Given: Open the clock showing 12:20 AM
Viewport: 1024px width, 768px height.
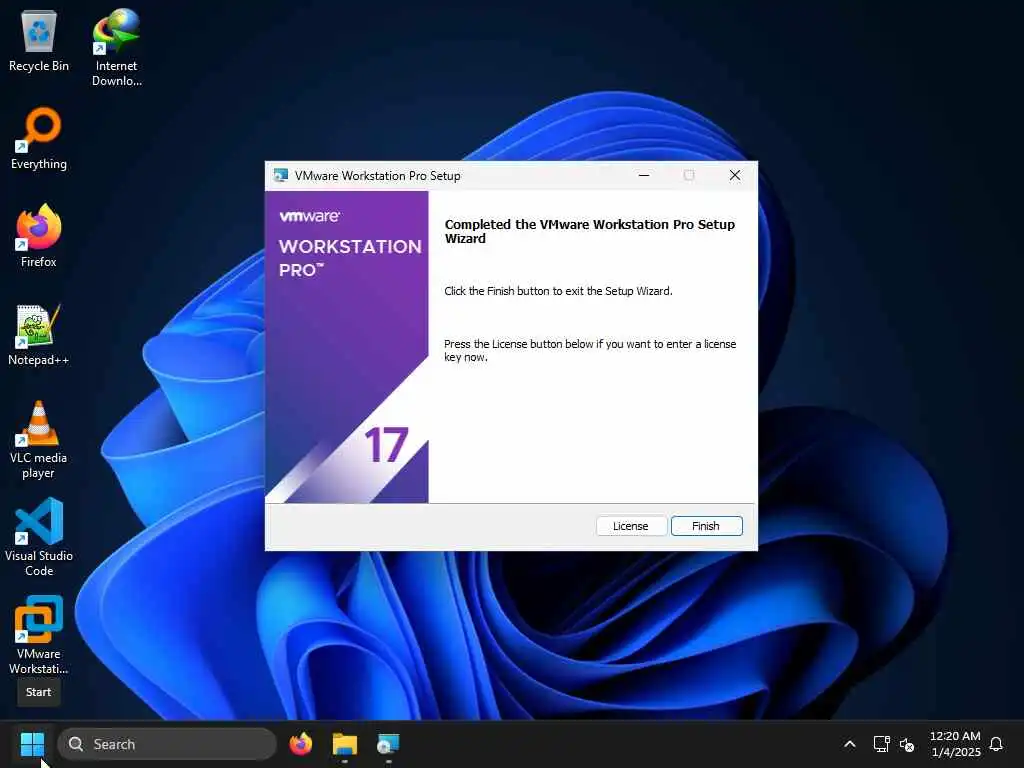Looking at the screenshot, I should (x=955, y=744).
